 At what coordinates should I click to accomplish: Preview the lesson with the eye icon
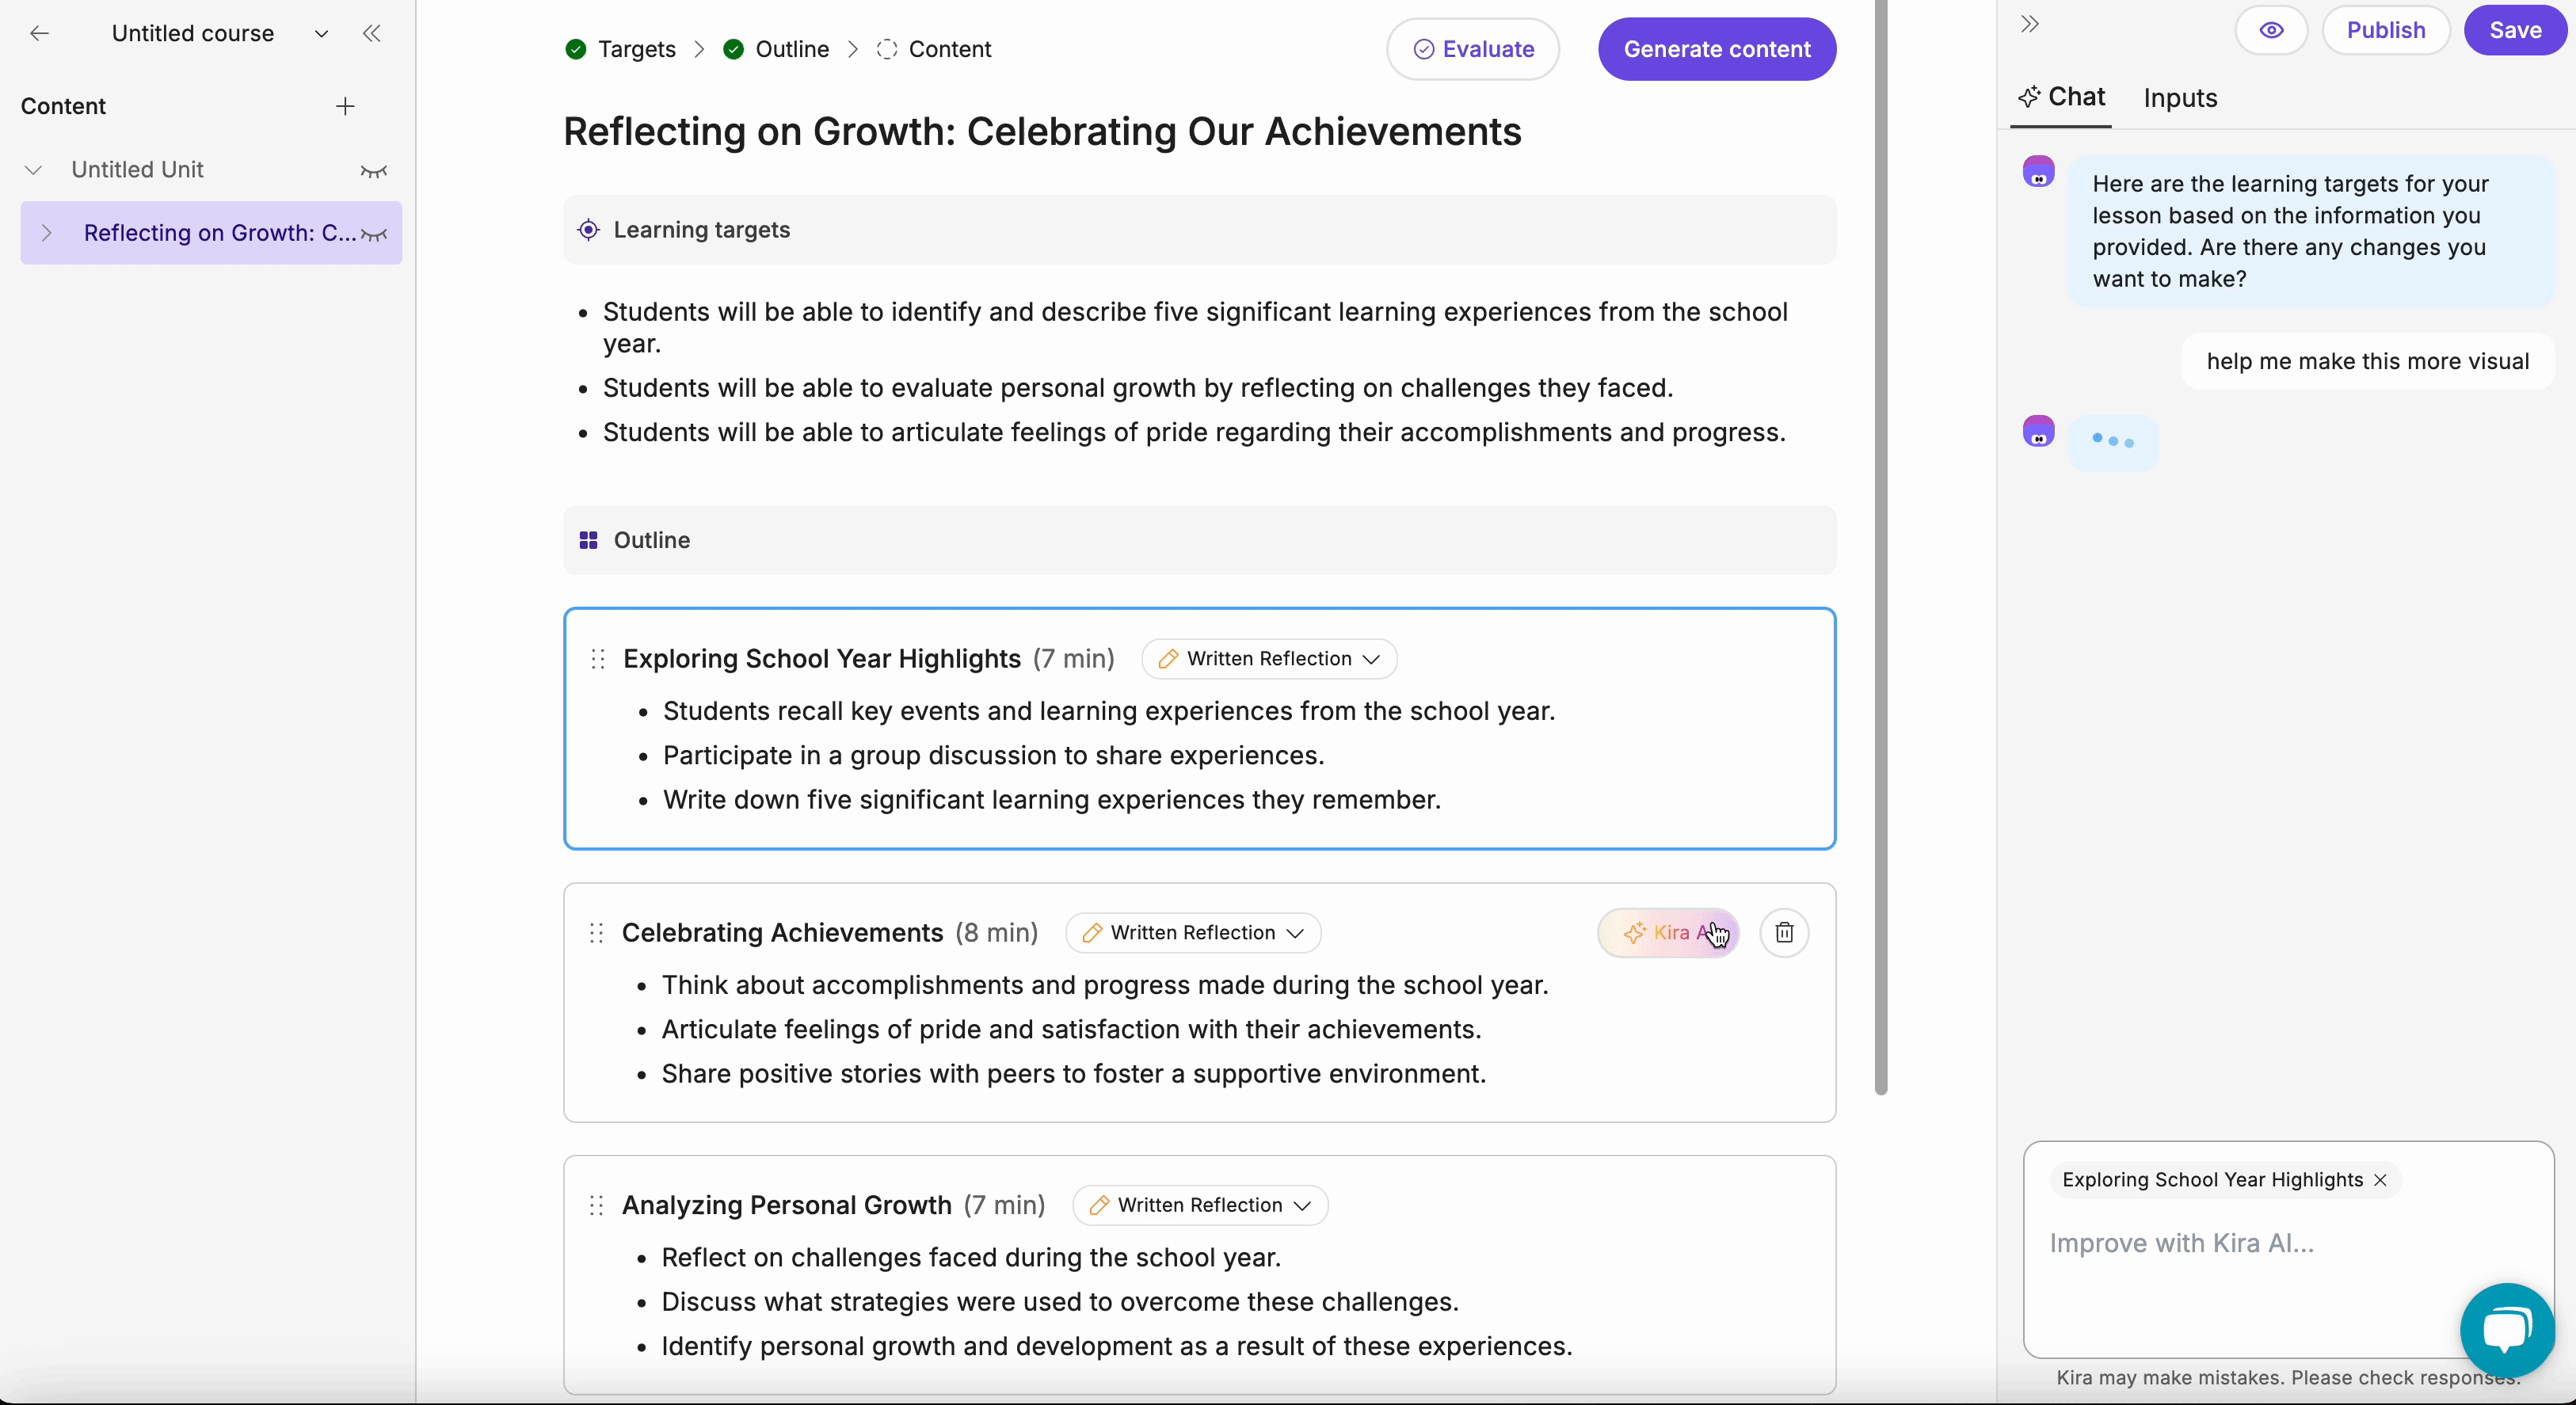click(2271, 30)
